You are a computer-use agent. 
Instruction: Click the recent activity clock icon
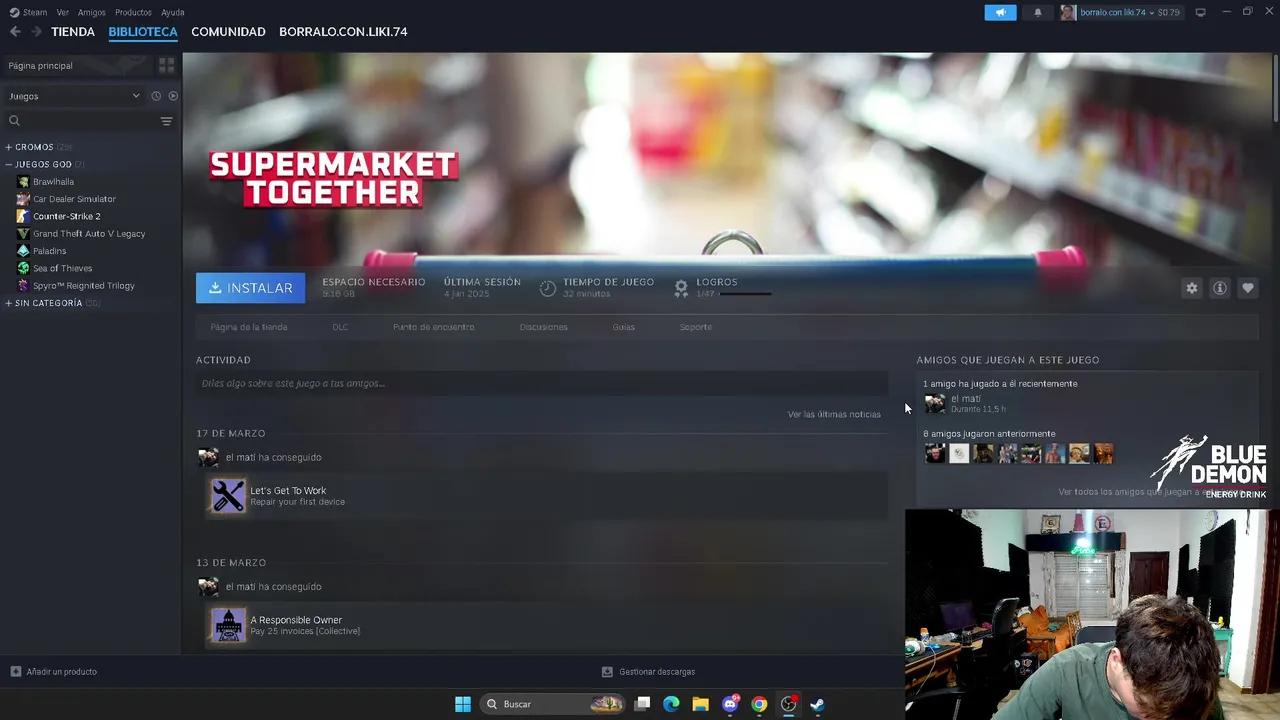click(x=156, y=96)
